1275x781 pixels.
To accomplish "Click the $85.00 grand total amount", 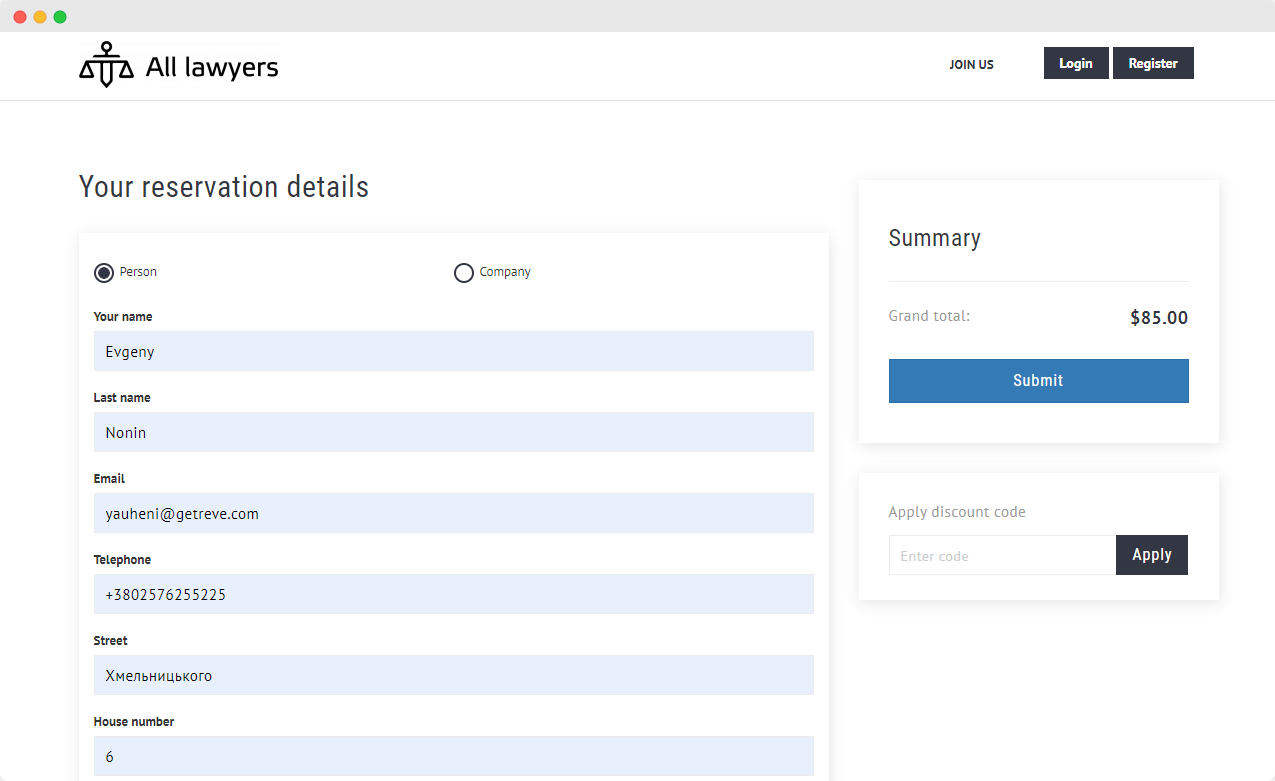I will pos(1159,318).
